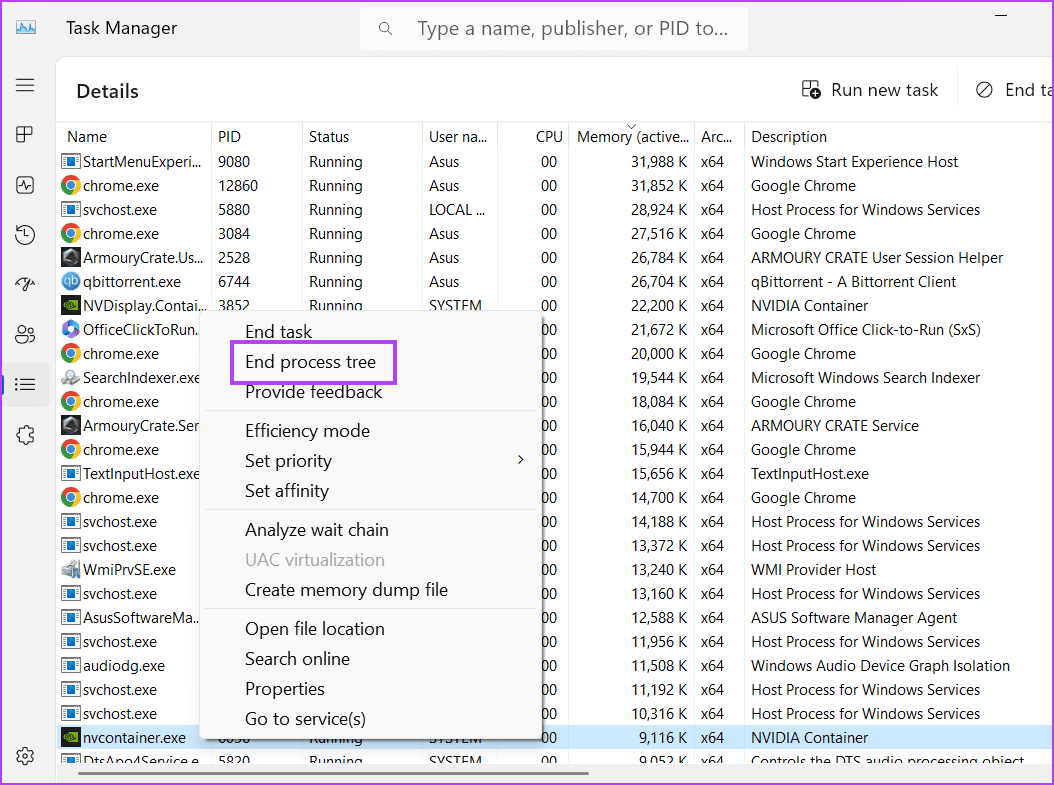Open Properties from context menu
This screenshot has height=785, width=1054.
click(x=284, y=689)
